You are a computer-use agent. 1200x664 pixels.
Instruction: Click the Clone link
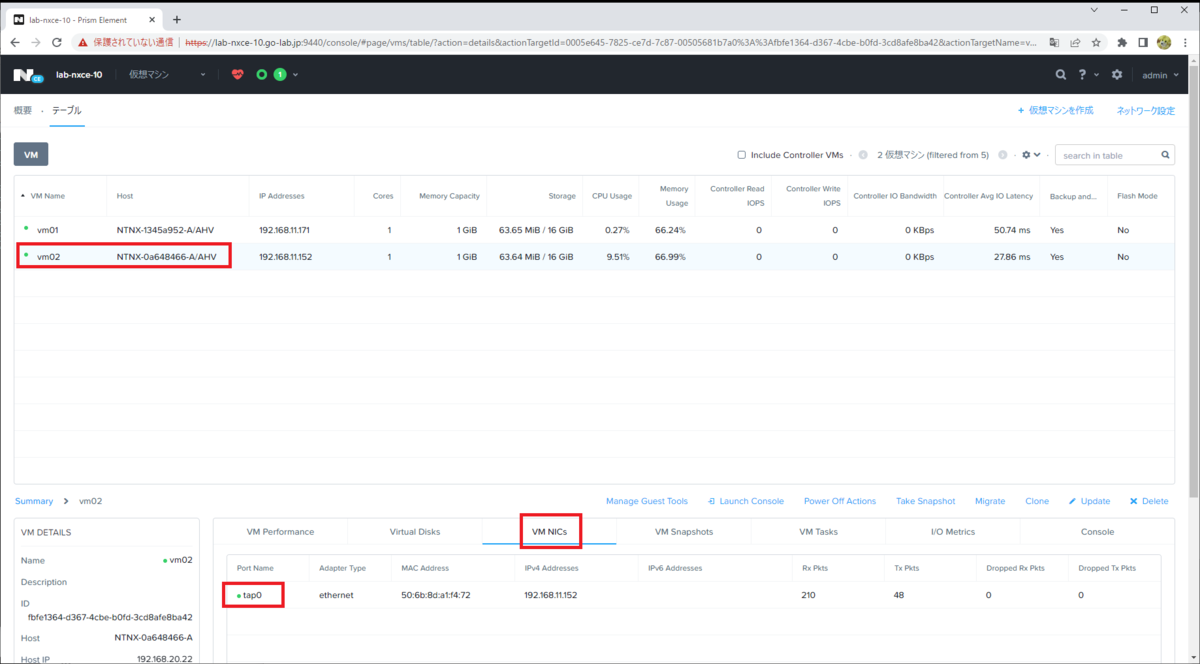pyautogui.click(x=1037, y=501)
